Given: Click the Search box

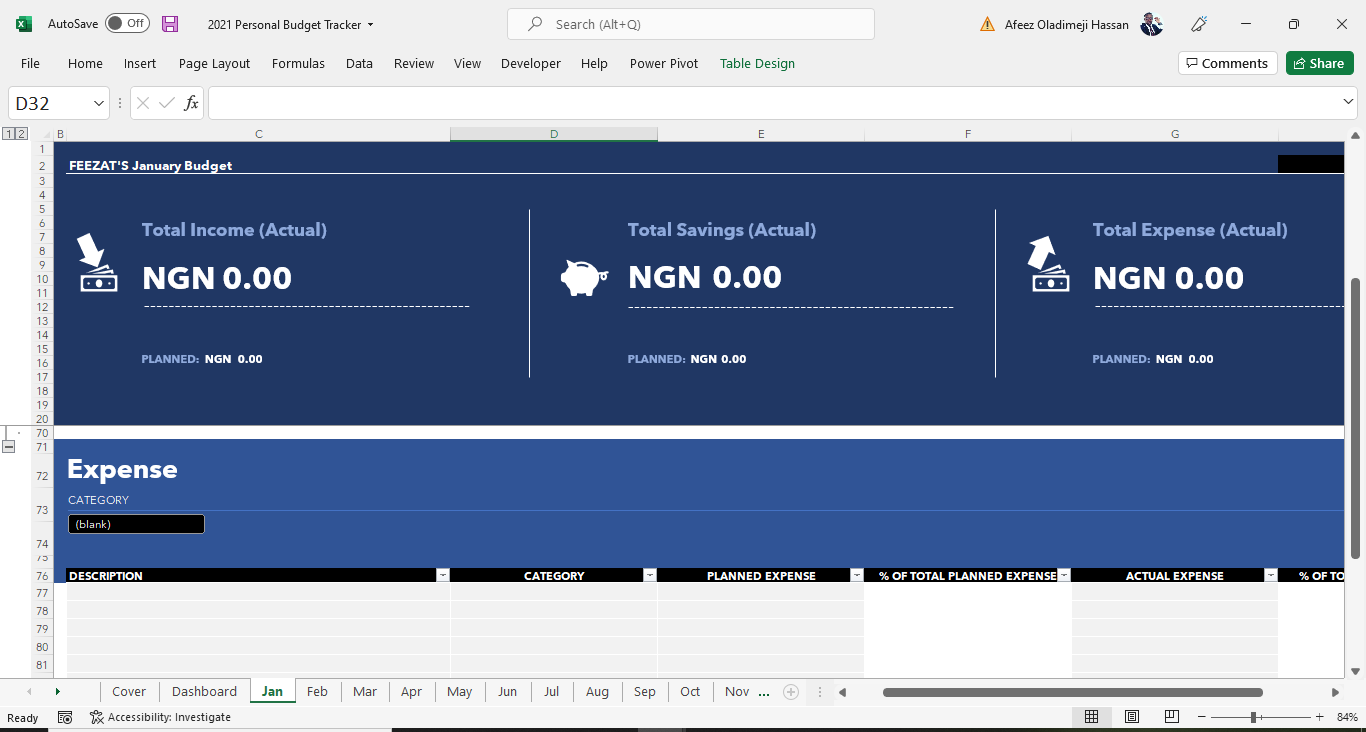Looking at the screenshot, I should point(690,24).
